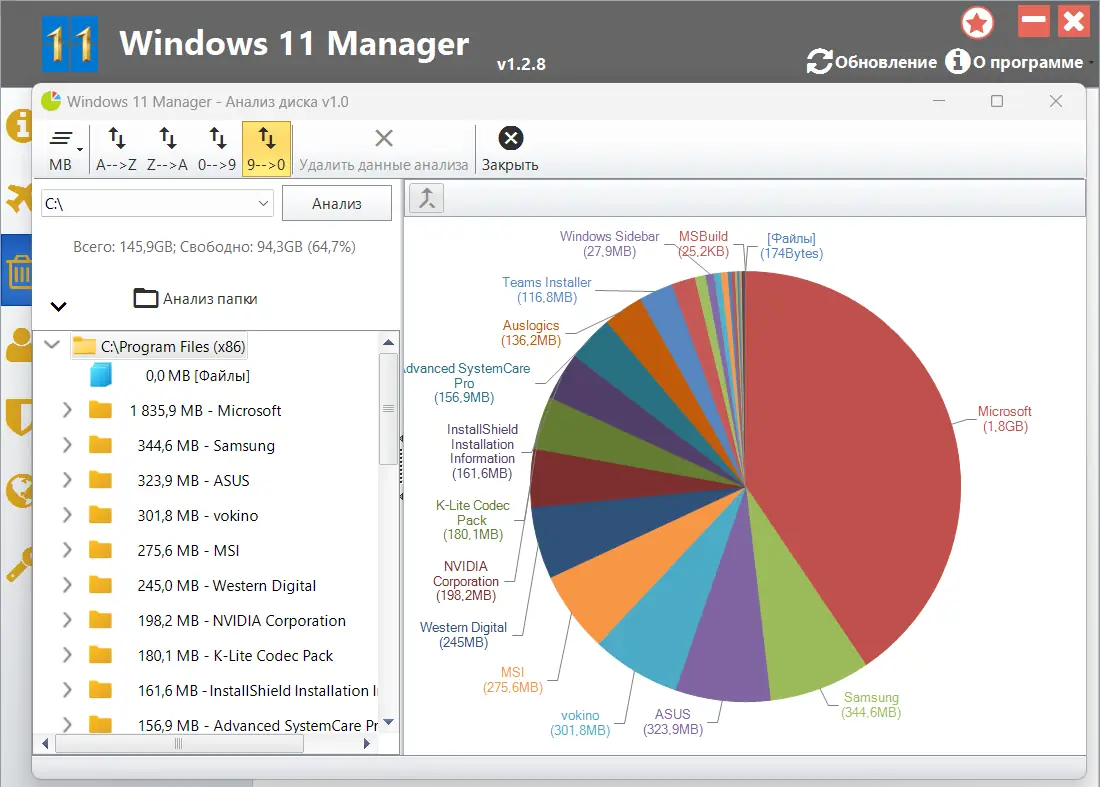Open the drive C:\ combo box
This screenshot has width=1100, height=787.
click(157, 203)
